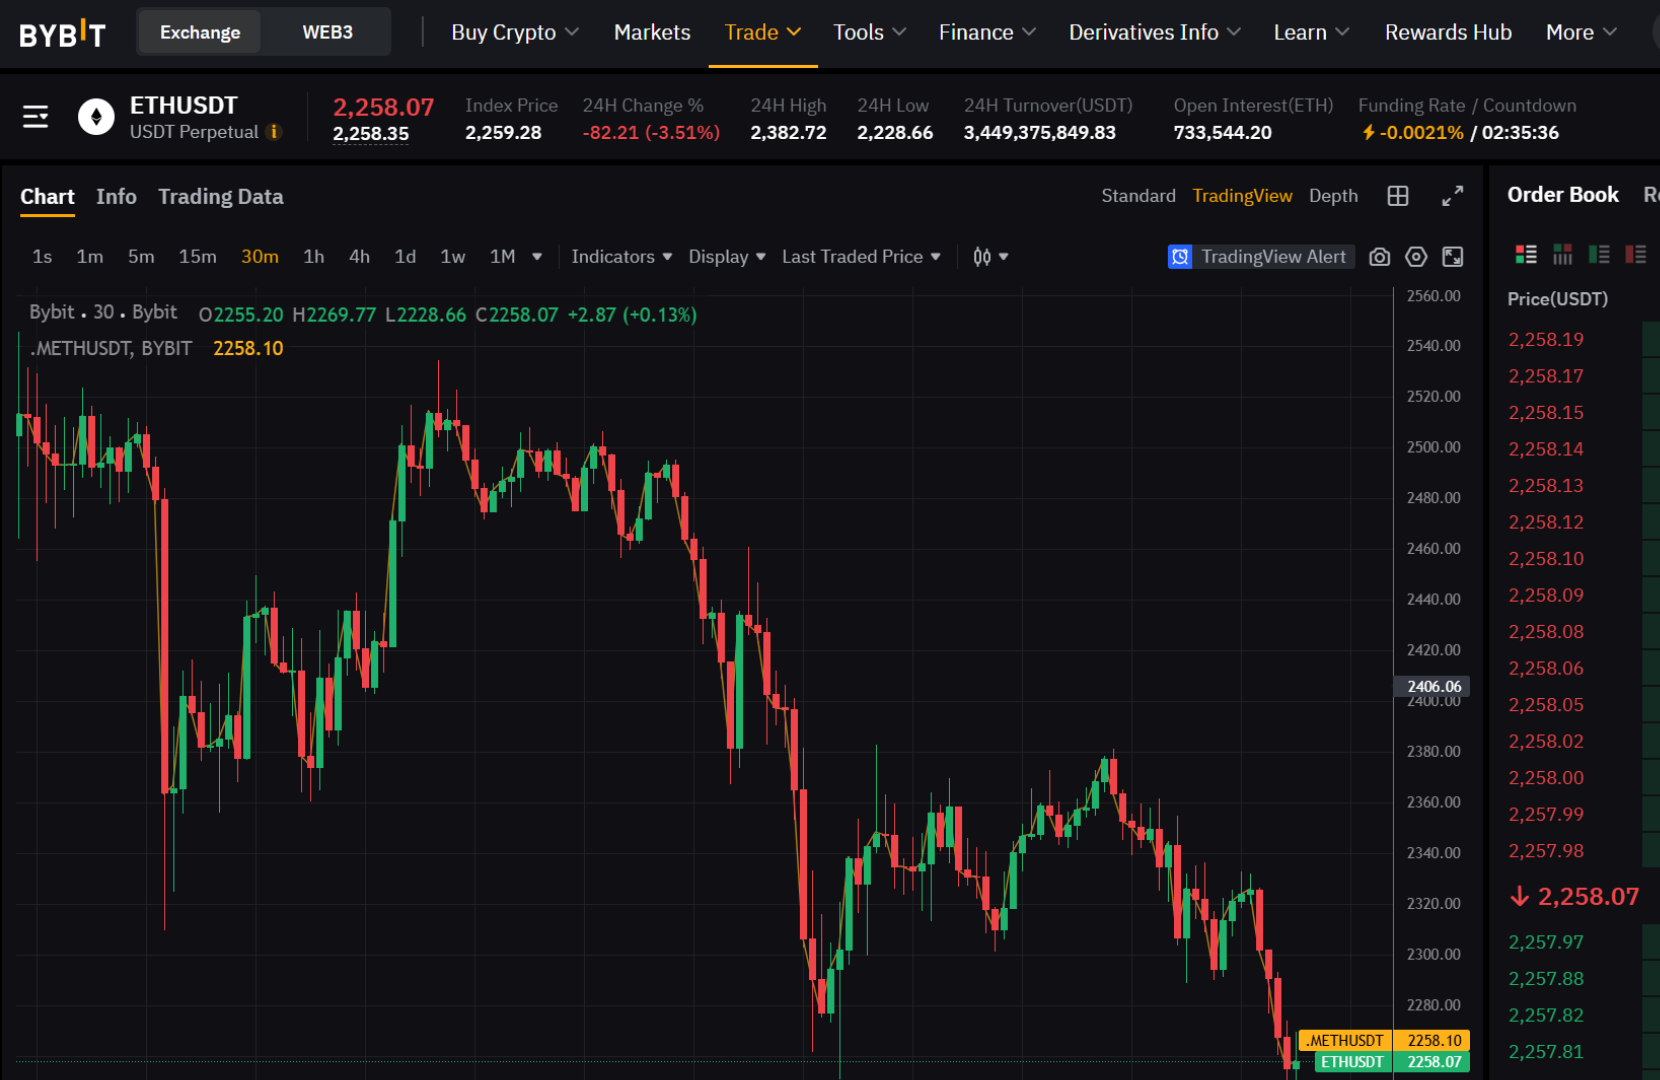Image resolution: width=1660 pixels, height=1080 pixels.
Task: Expand the Buy Crypto menu
Action: [515, 32]
